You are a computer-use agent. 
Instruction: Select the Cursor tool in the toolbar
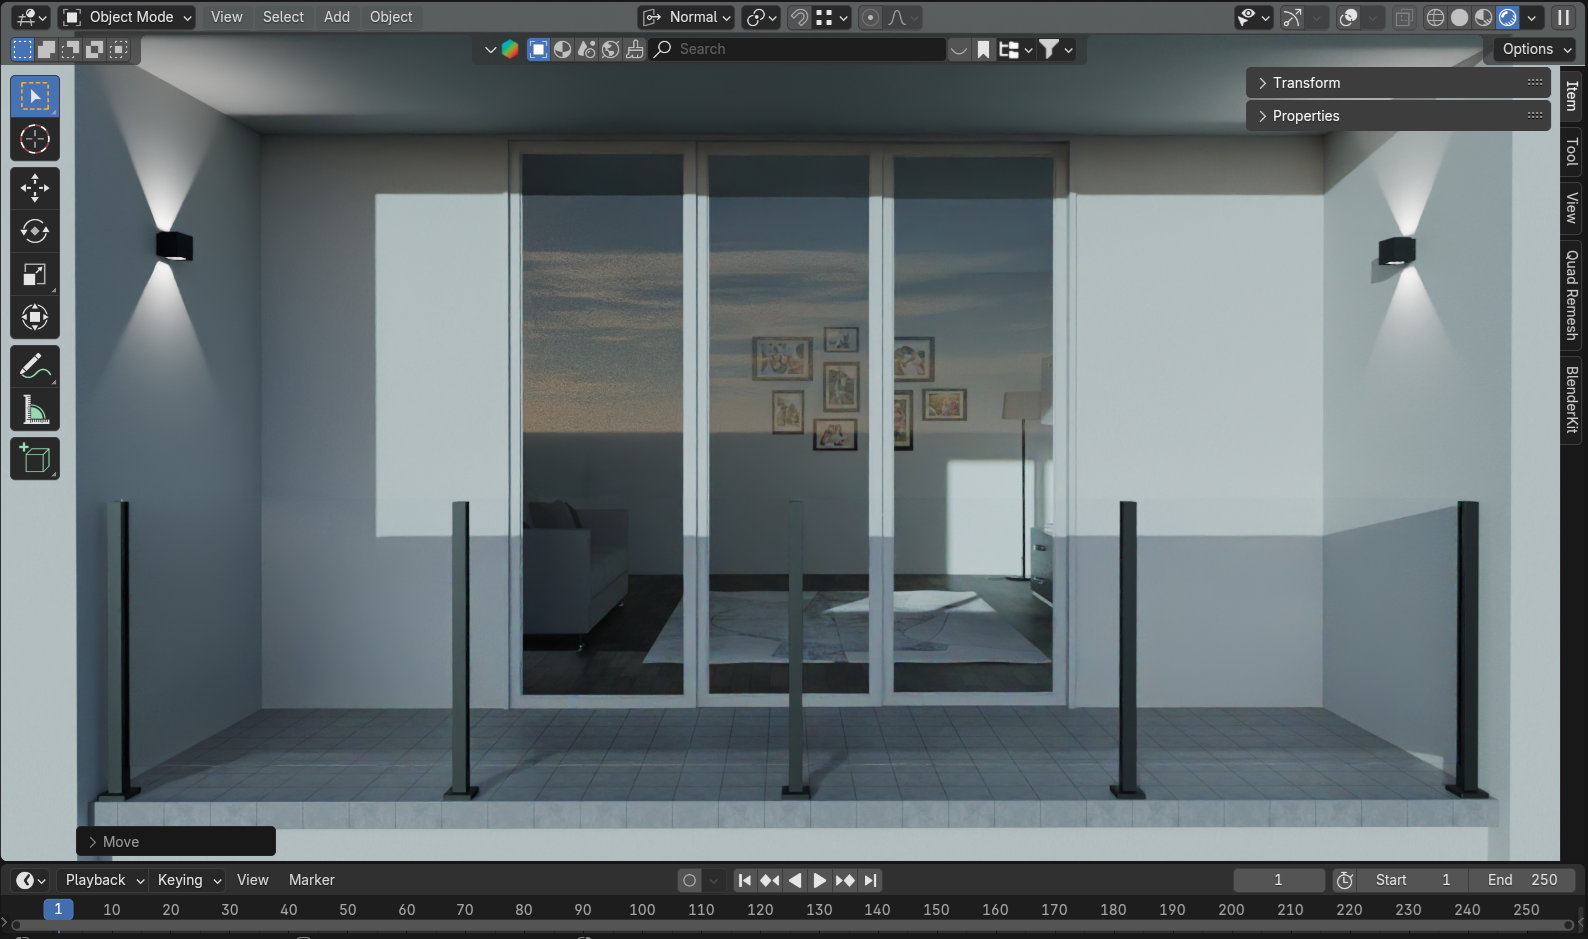point(35,140)
